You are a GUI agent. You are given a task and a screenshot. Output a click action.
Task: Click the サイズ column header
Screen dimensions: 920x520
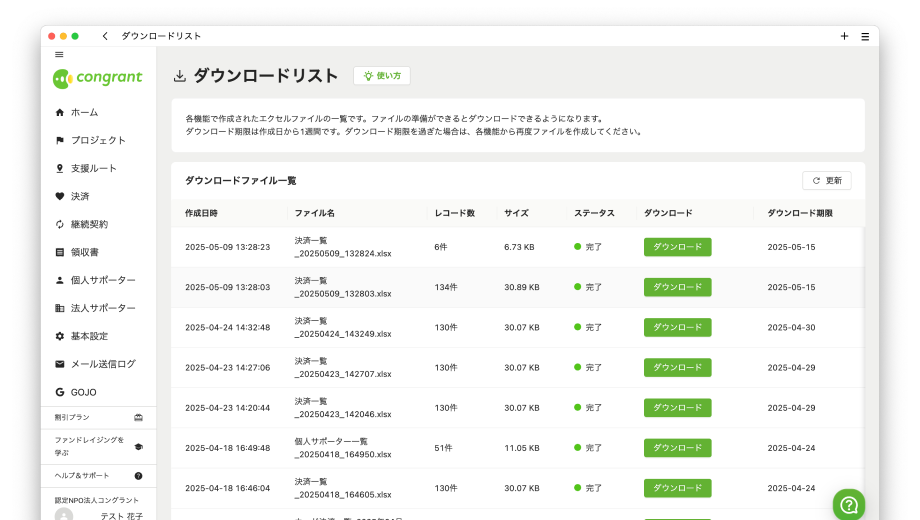516,213
